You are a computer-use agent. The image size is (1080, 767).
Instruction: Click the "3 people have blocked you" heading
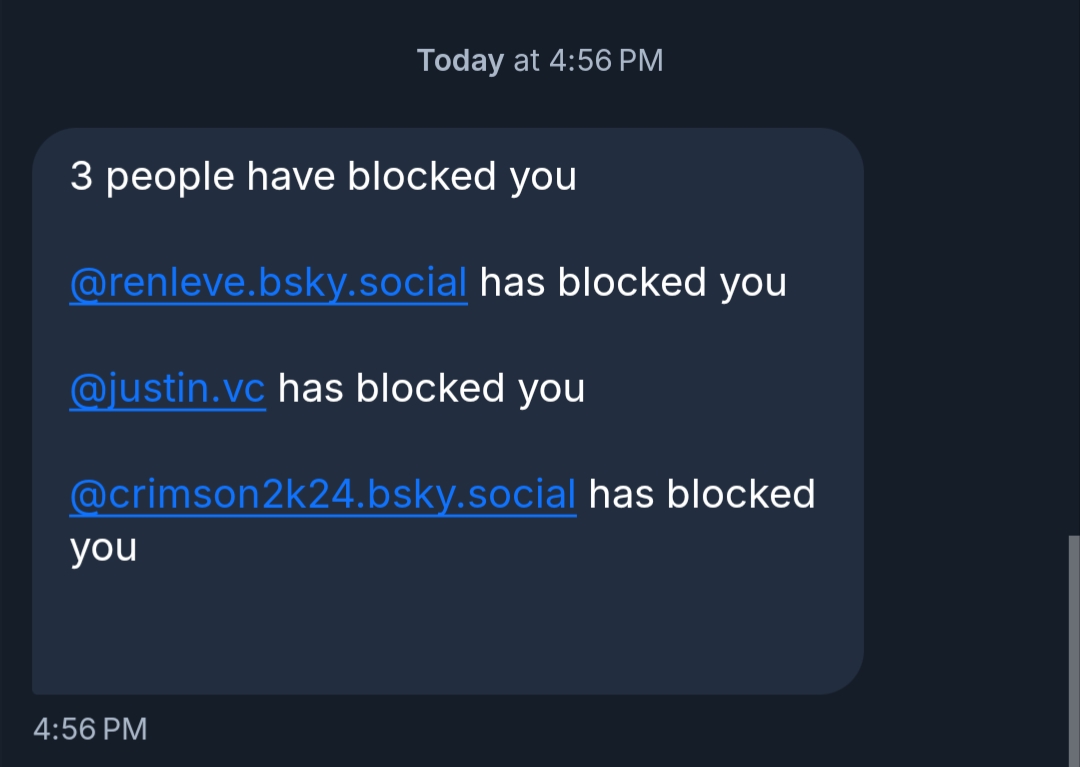[323, 177]
